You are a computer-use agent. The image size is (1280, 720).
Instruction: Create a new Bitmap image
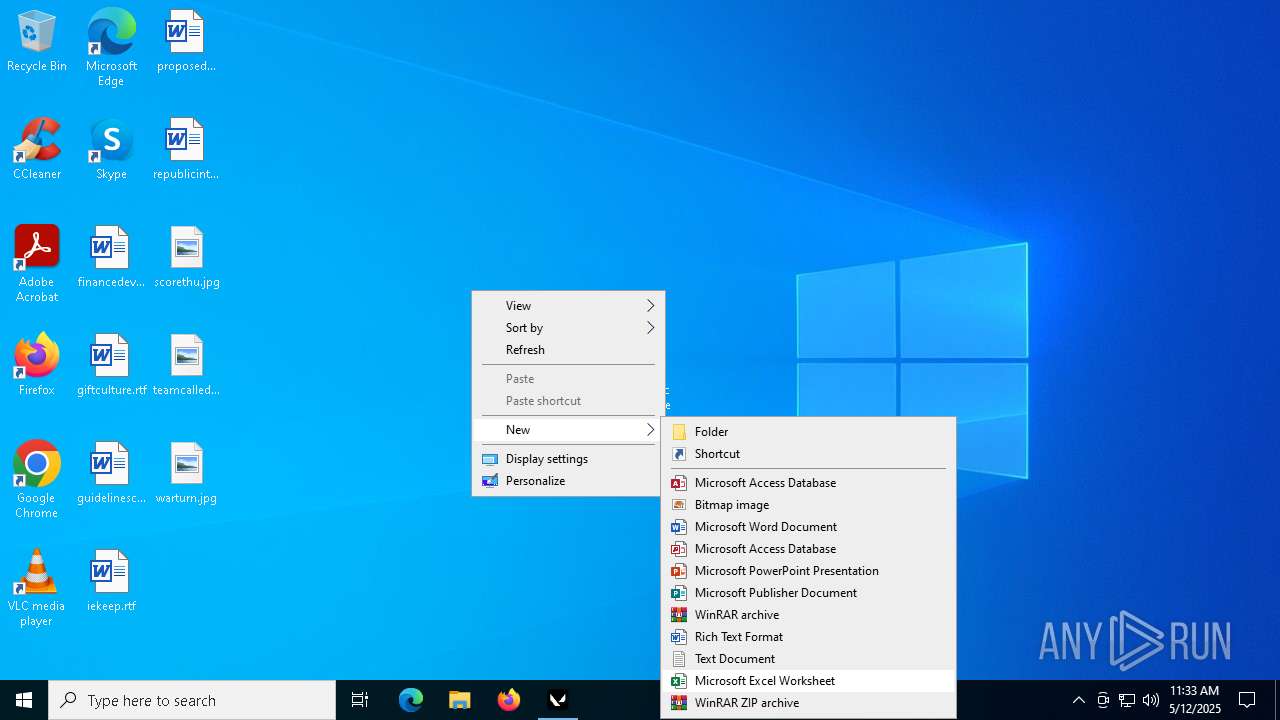click(808, 505)
